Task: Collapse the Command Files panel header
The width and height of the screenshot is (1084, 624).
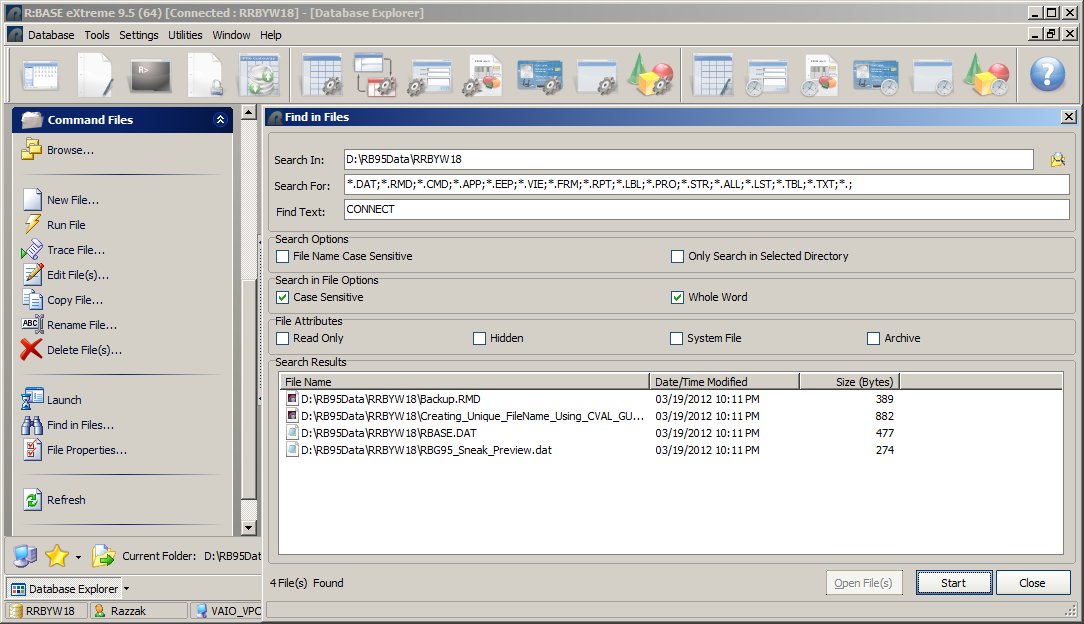Action: 221,120
